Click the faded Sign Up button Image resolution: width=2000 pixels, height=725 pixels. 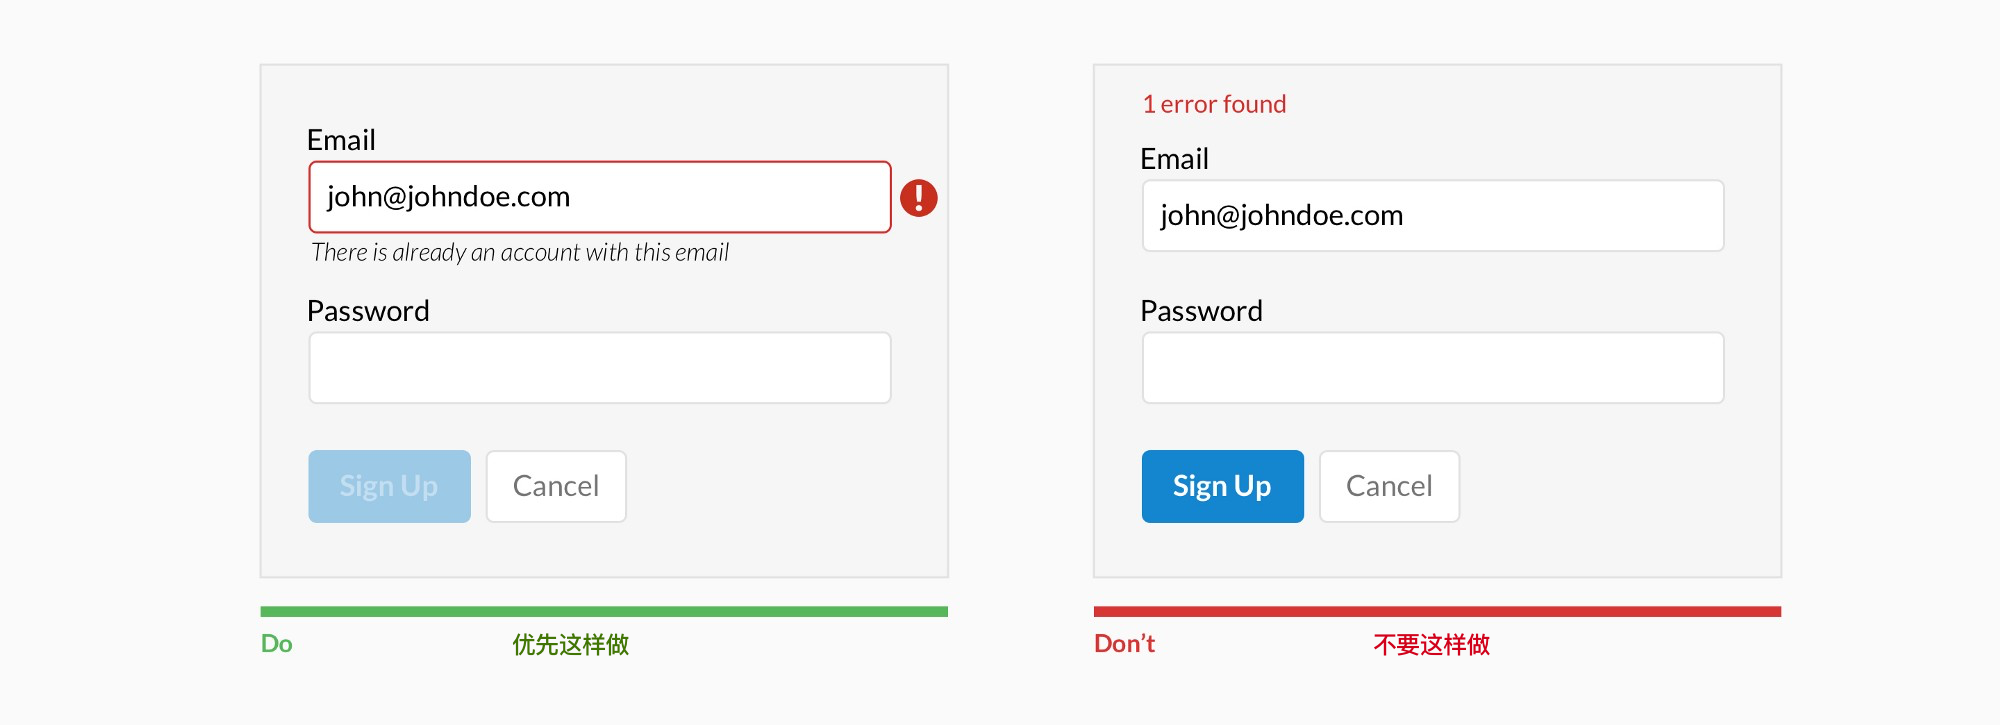pos(389,486)
